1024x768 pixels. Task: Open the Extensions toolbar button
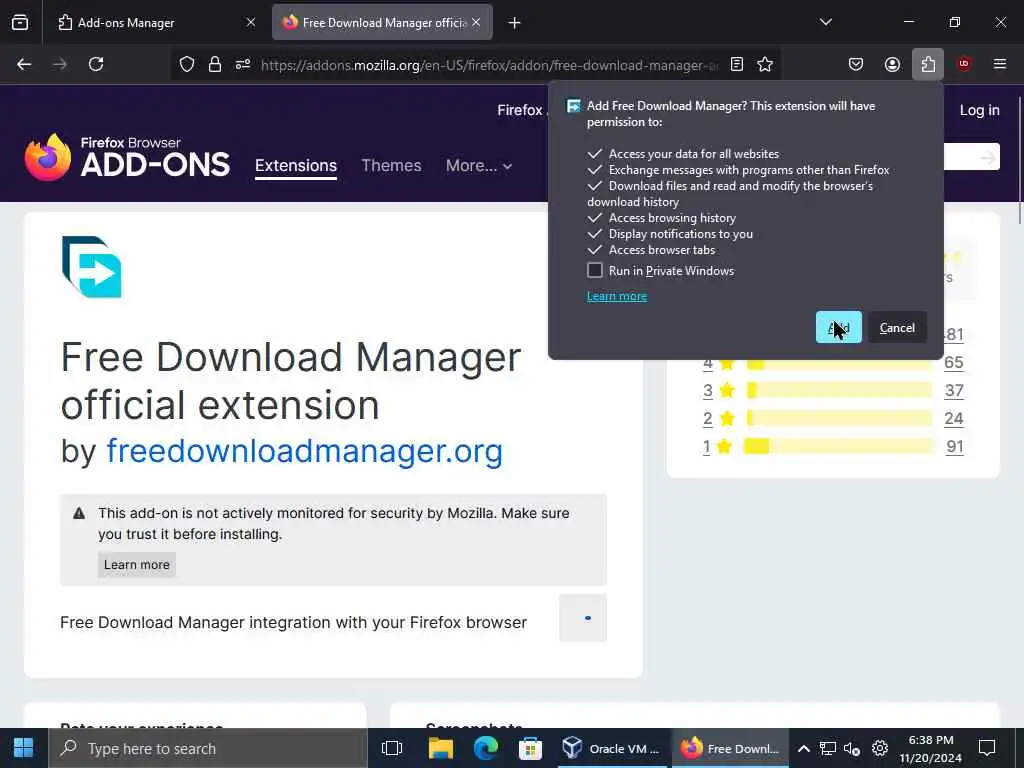(x=928, y=64)
